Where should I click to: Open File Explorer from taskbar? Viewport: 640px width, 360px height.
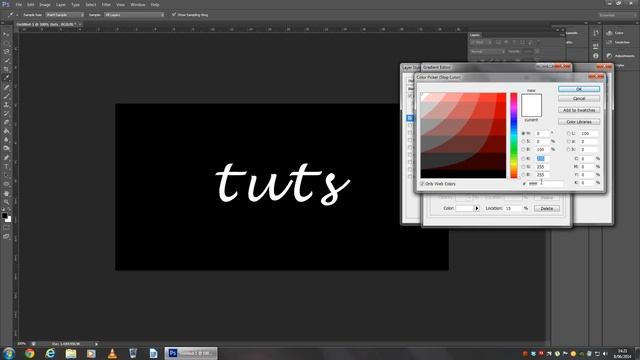click(71, 353)
